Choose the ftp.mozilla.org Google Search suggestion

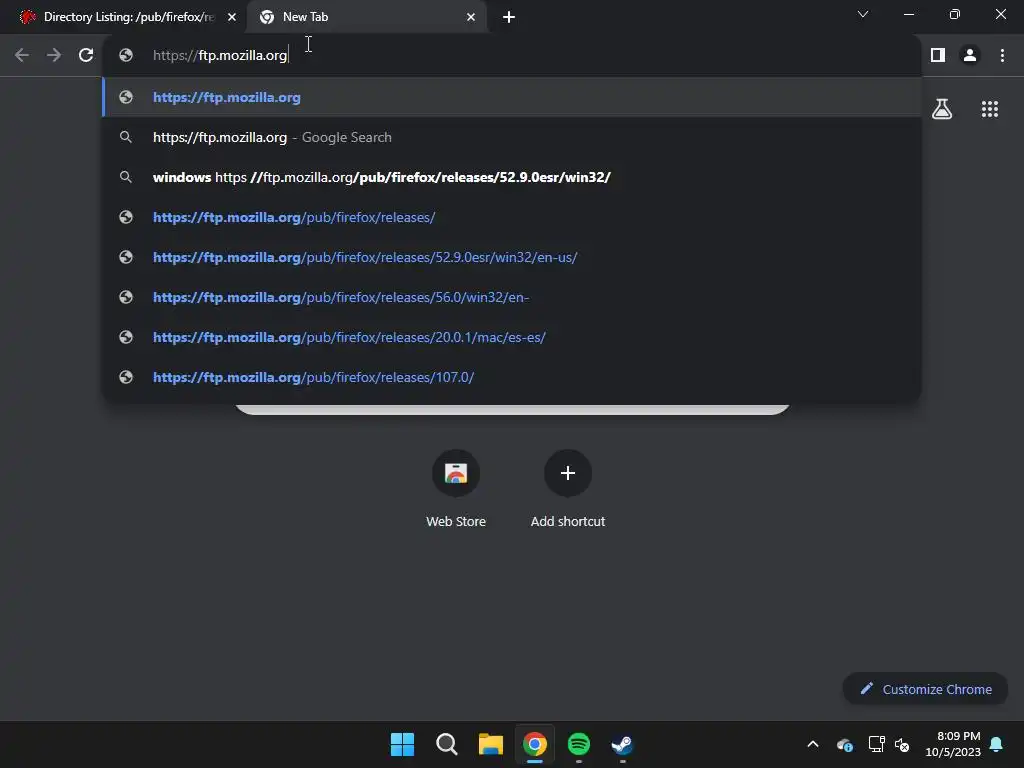[512, 137]
